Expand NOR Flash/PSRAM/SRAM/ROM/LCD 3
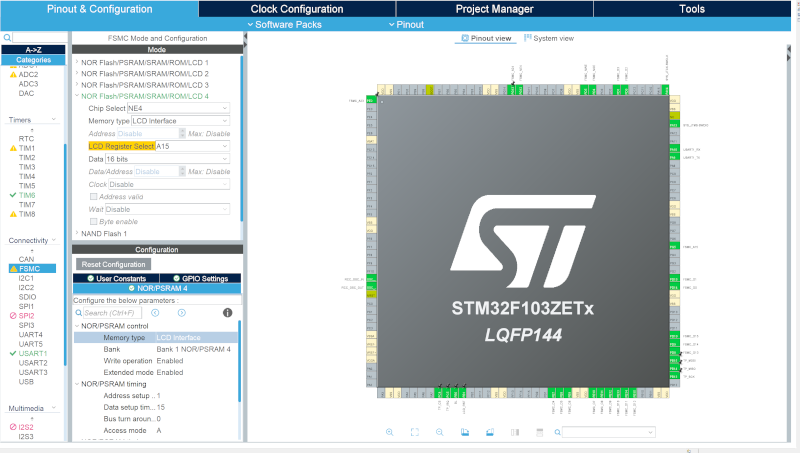The image size is (800, 453). tap(77, 85)
